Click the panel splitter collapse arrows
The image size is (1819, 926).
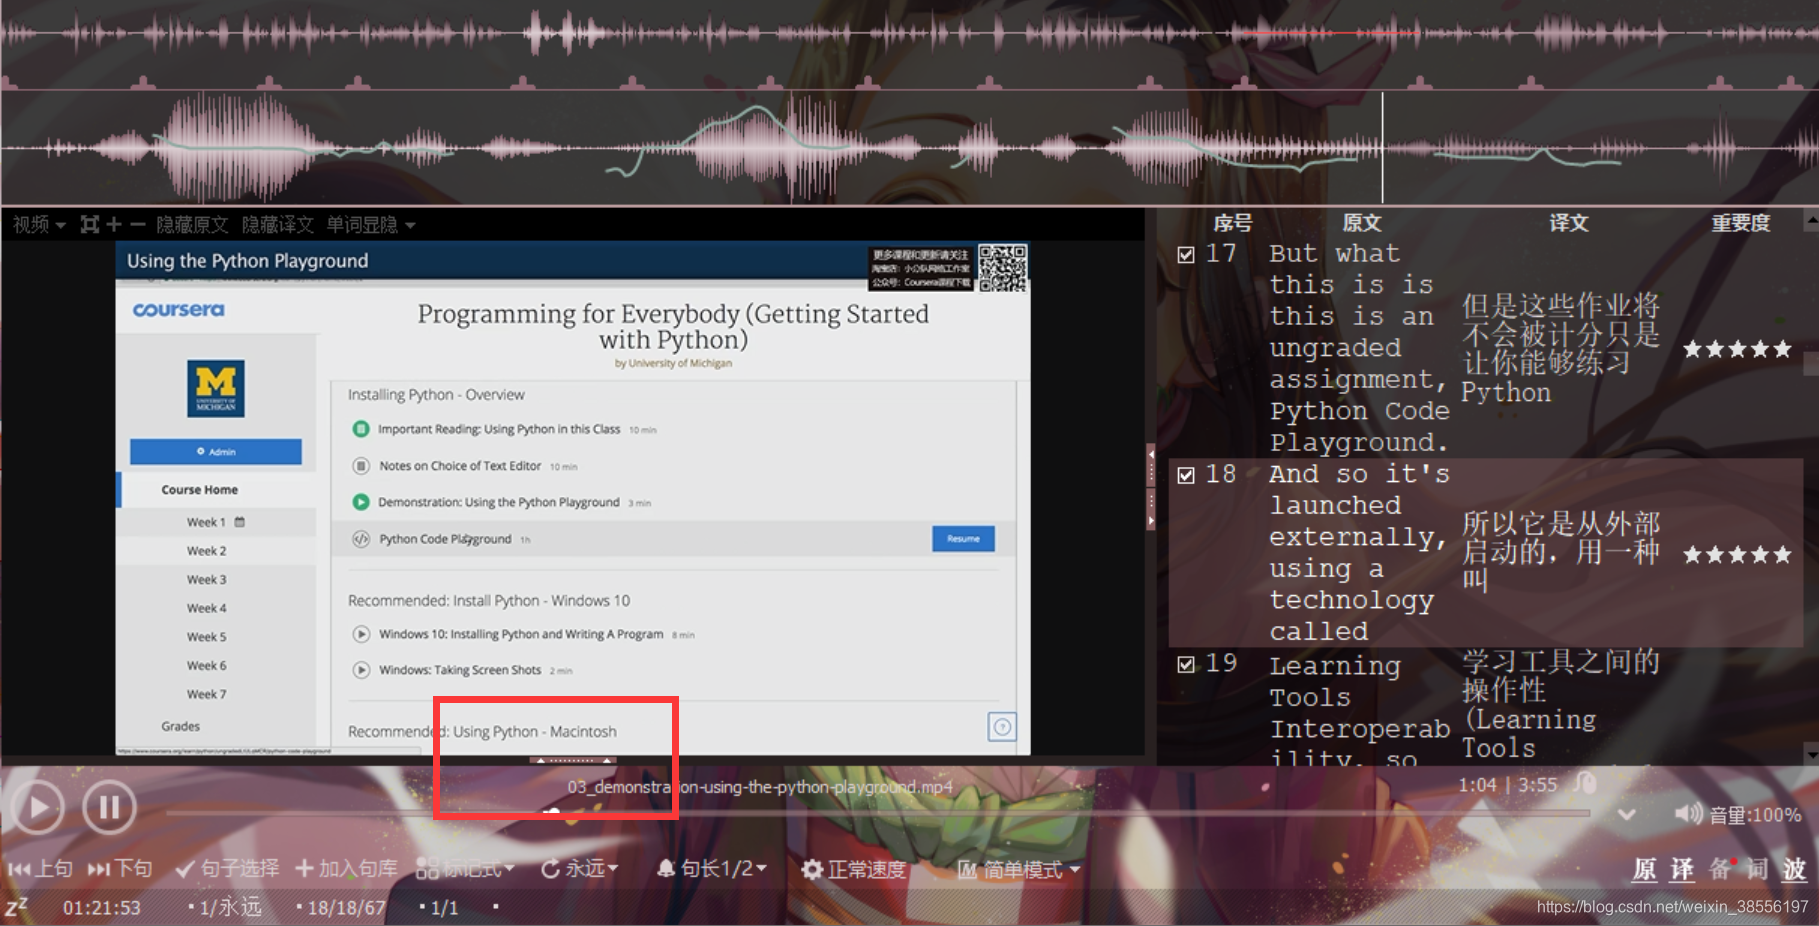[x=1151, y=487]
